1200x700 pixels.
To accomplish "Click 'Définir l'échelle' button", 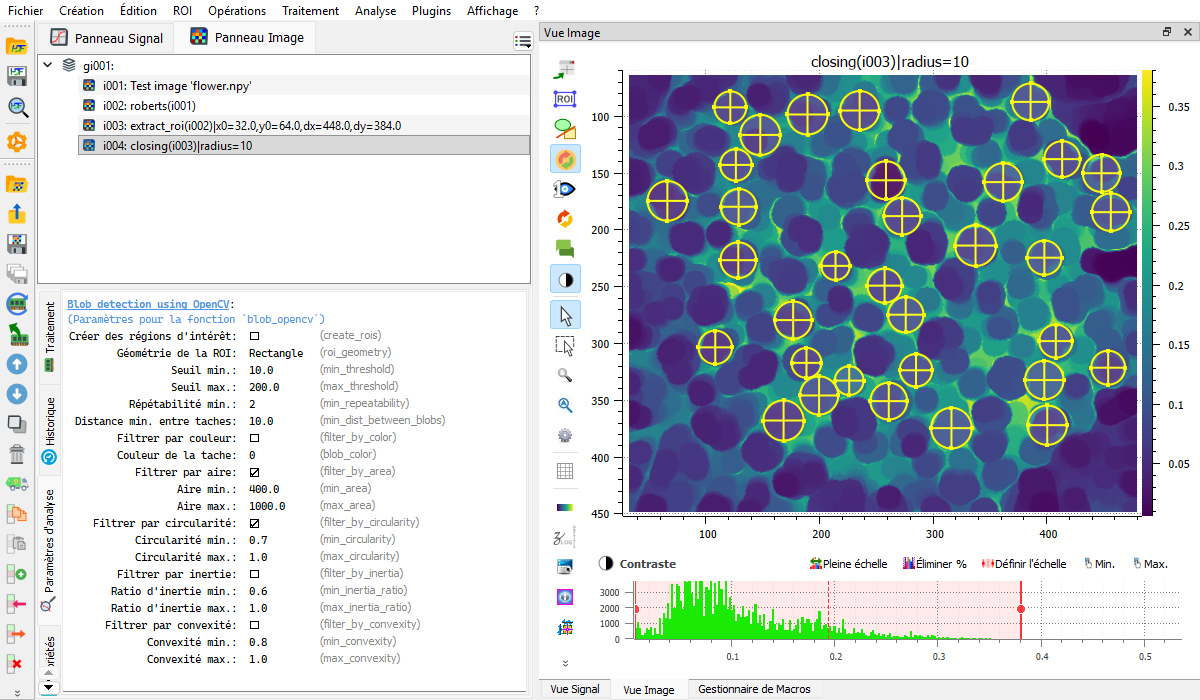I will point(1023,564).
